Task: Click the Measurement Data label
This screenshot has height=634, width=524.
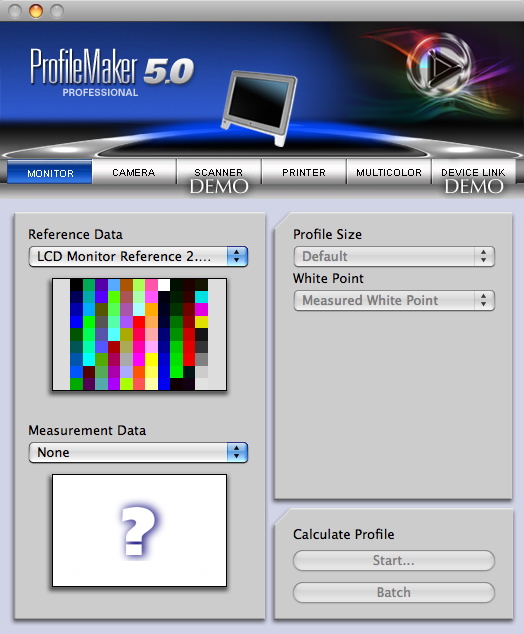Action: point(87,430)
